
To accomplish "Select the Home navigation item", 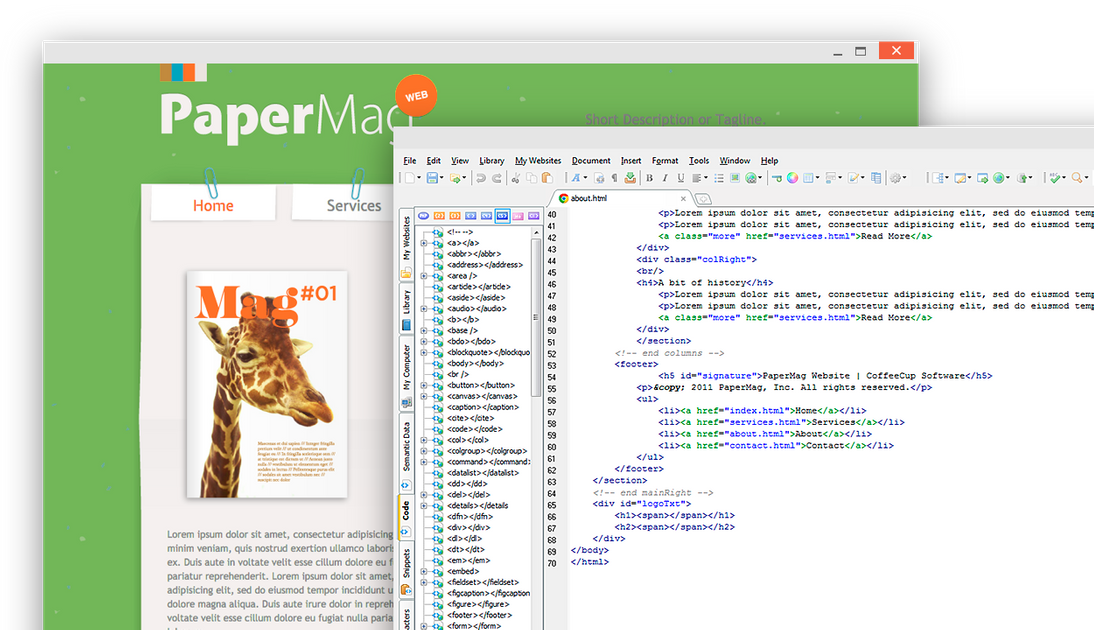I will pyautogui.click(x=213, y=204).
